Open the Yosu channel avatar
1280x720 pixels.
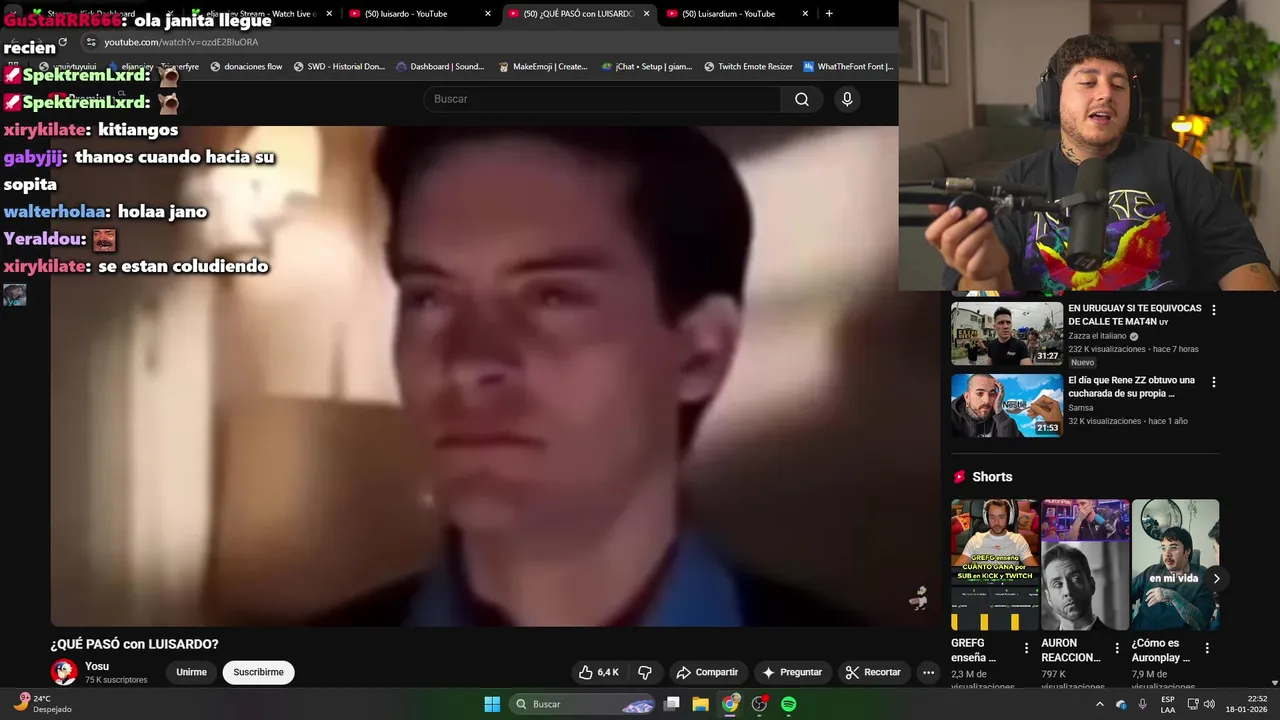[x=64, y=672]
